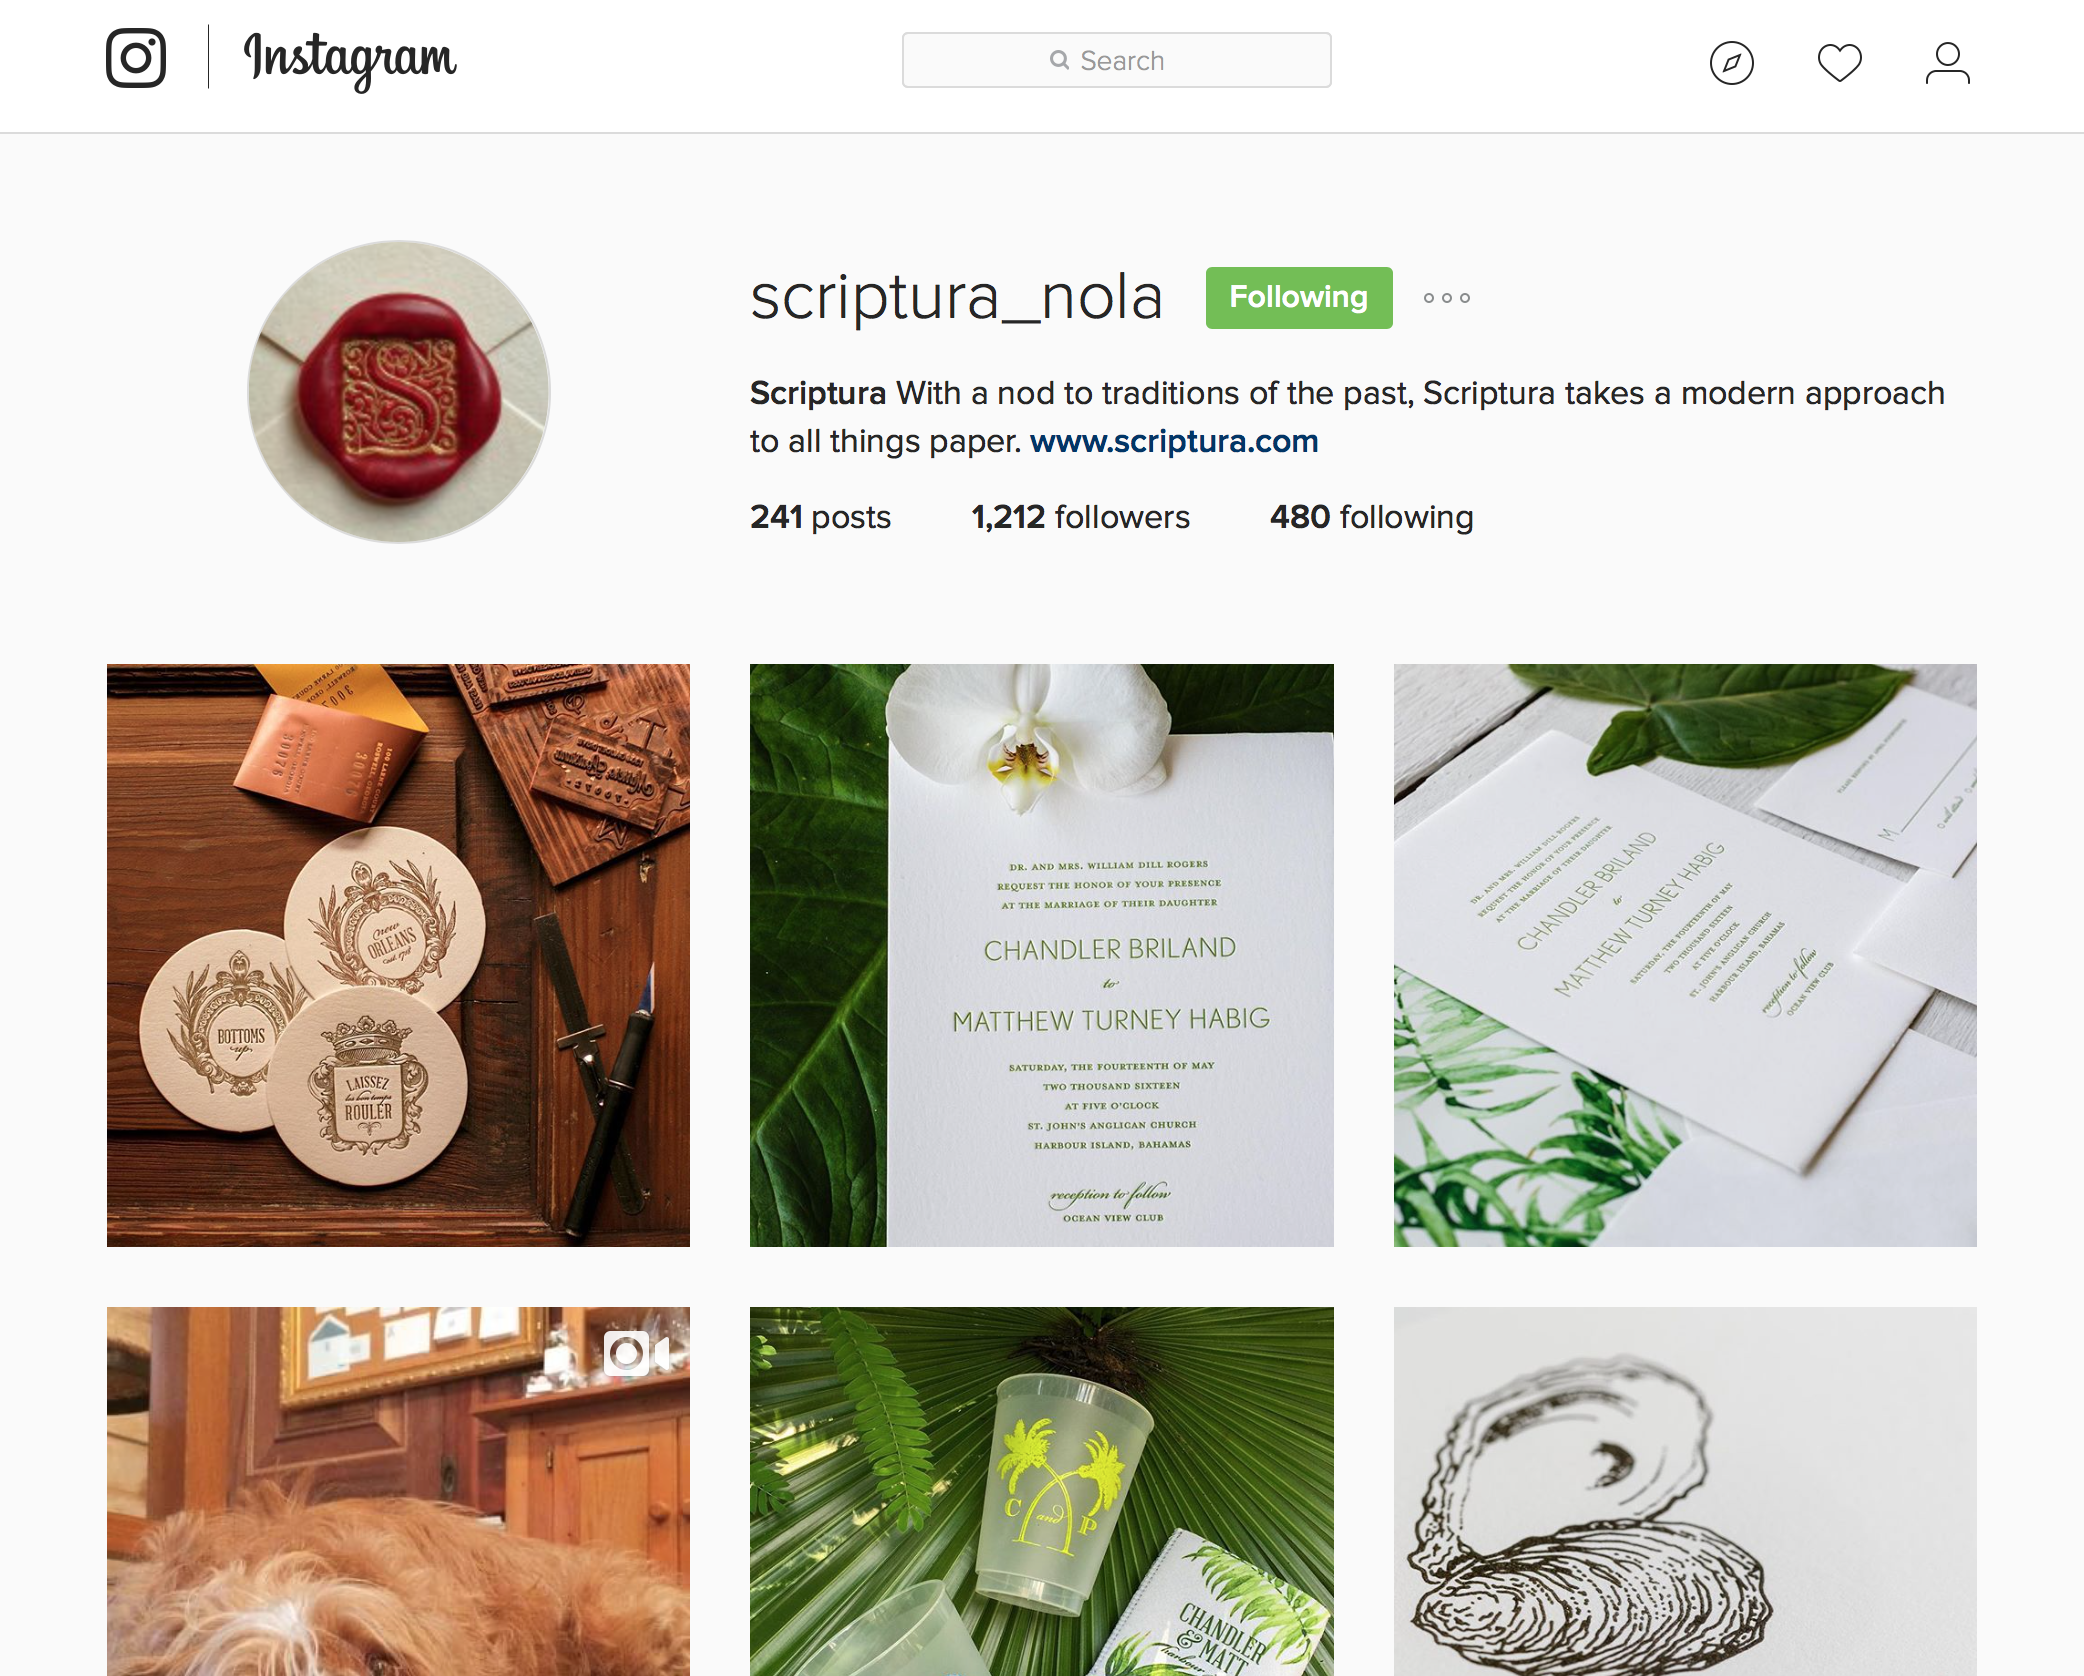Click the Instagram camera logo icon
The height and width of the screenshot is (1676, 2084).
coord(136,58)
